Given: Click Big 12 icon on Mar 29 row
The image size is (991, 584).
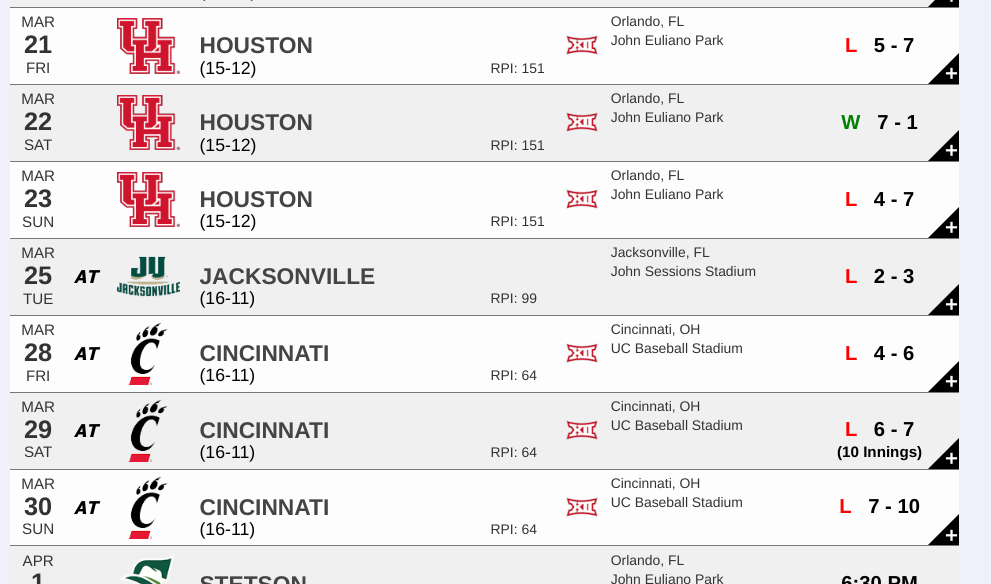Looking at the screenshot, I should click(582, 430).
